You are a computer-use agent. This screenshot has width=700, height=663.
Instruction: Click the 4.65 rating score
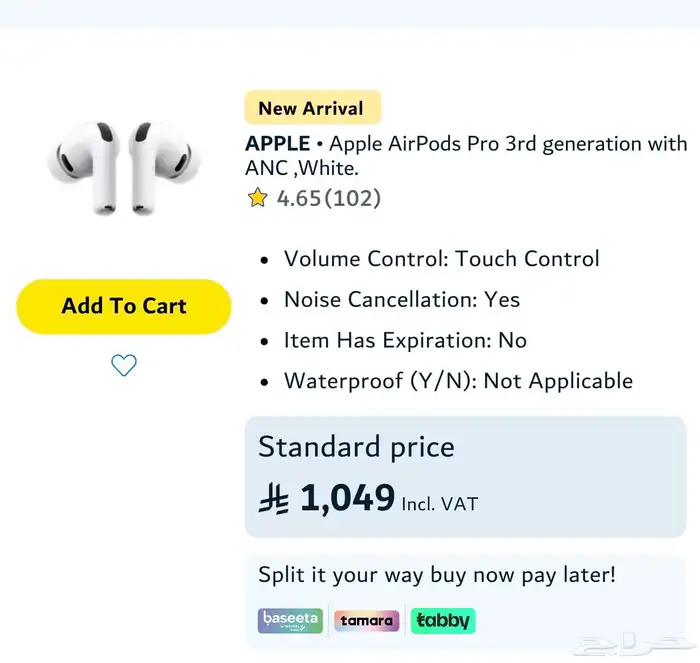tap(298, 198)
